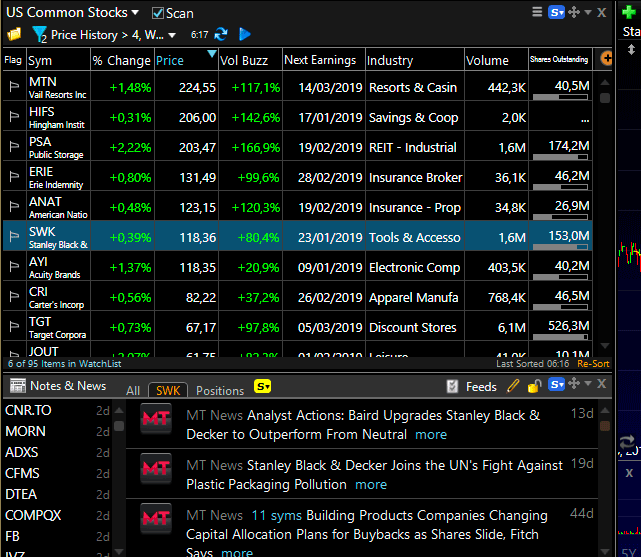Click the yellow padlock icon
Screen dimensions: 641x557
[x=534, y=386]
